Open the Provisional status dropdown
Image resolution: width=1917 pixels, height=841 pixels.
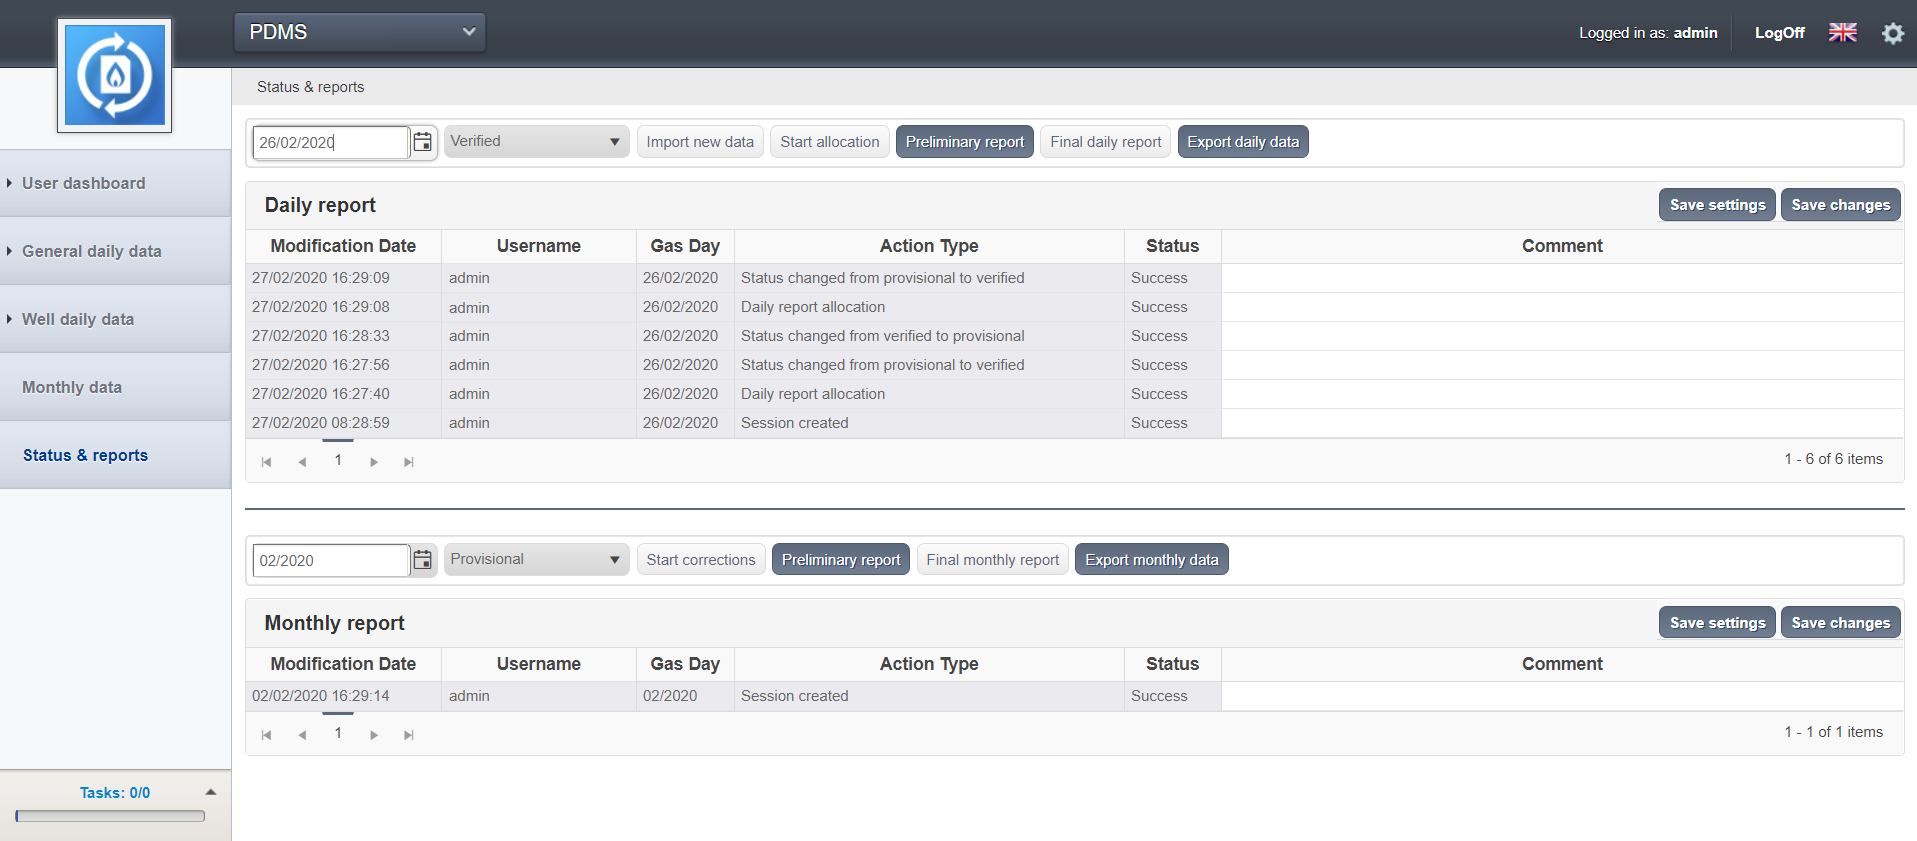pos(536,559)
